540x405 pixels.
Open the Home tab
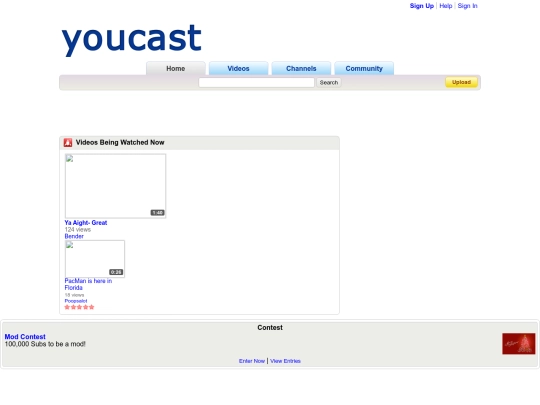(x=176, y=68)
